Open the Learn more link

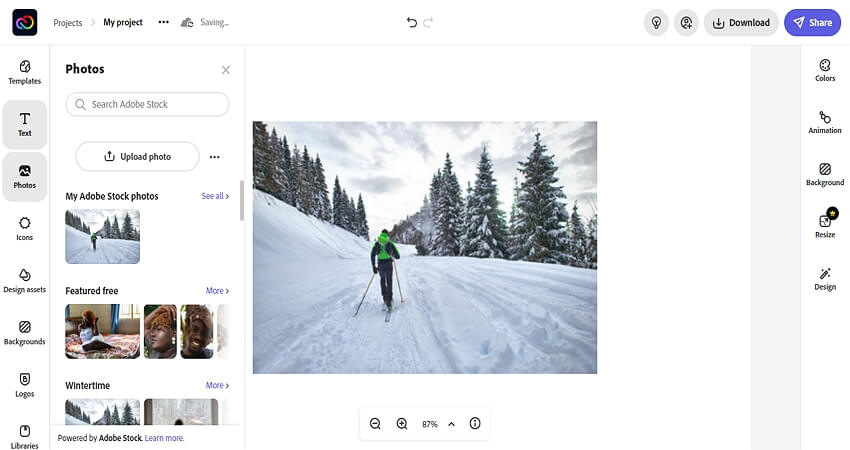164,438
